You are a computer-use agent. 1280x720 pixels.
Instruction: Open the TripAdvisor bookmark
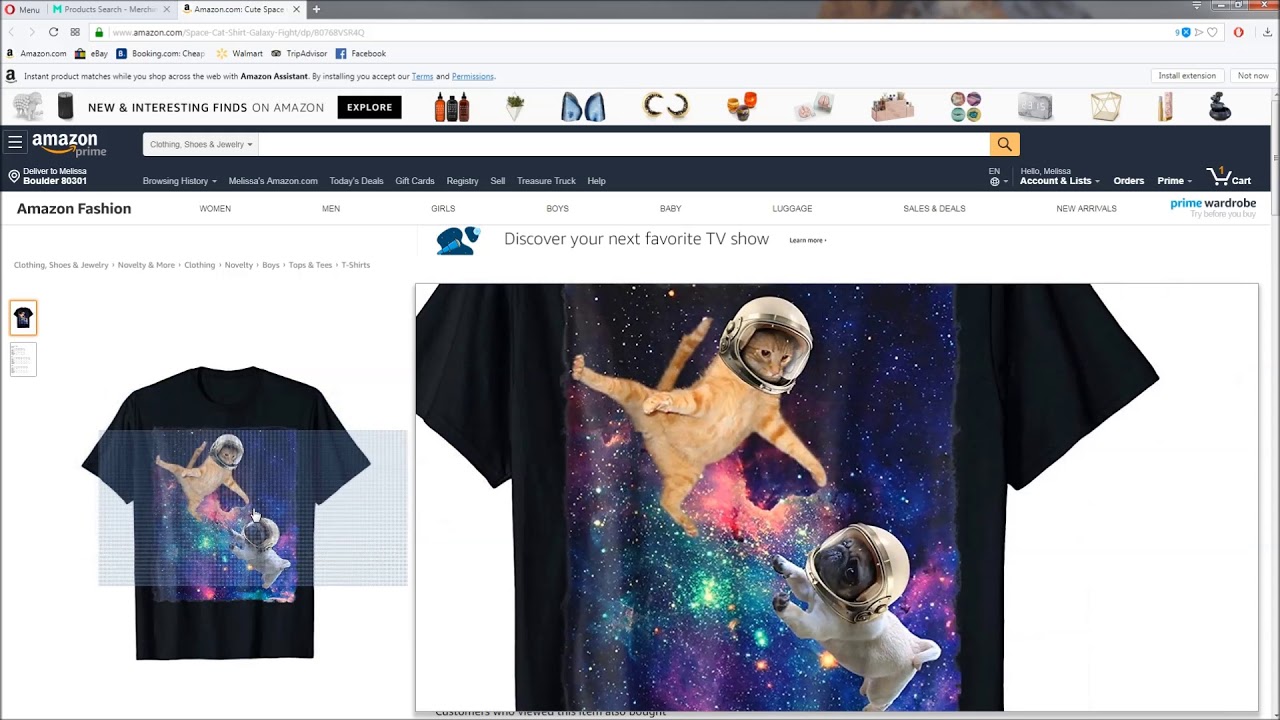(299, 54)
